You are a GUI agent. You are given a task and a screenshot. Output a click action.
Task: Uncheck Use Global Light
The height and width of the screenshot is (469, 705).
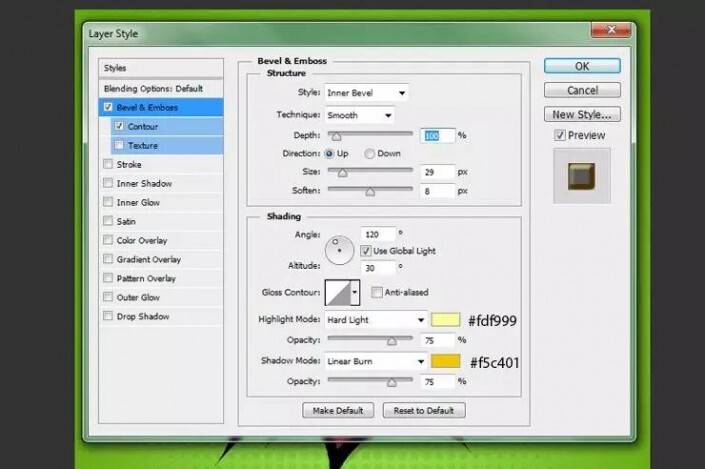[x=366, y=250]
